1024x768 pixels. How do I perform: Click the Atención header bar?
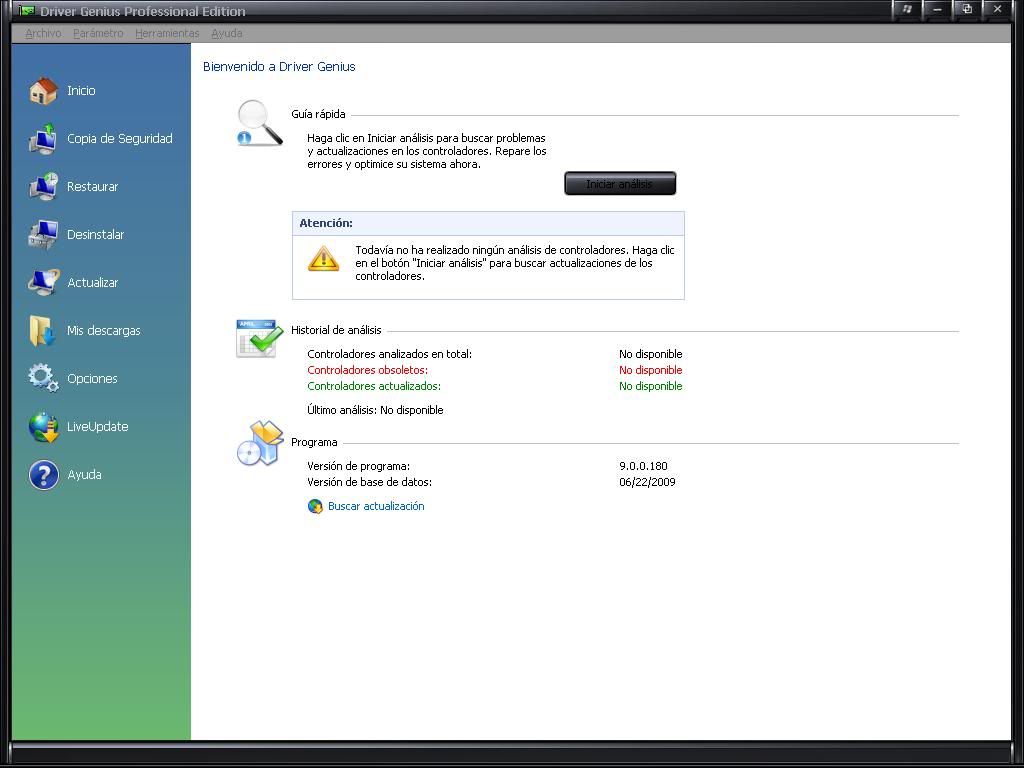click(488, 223)
